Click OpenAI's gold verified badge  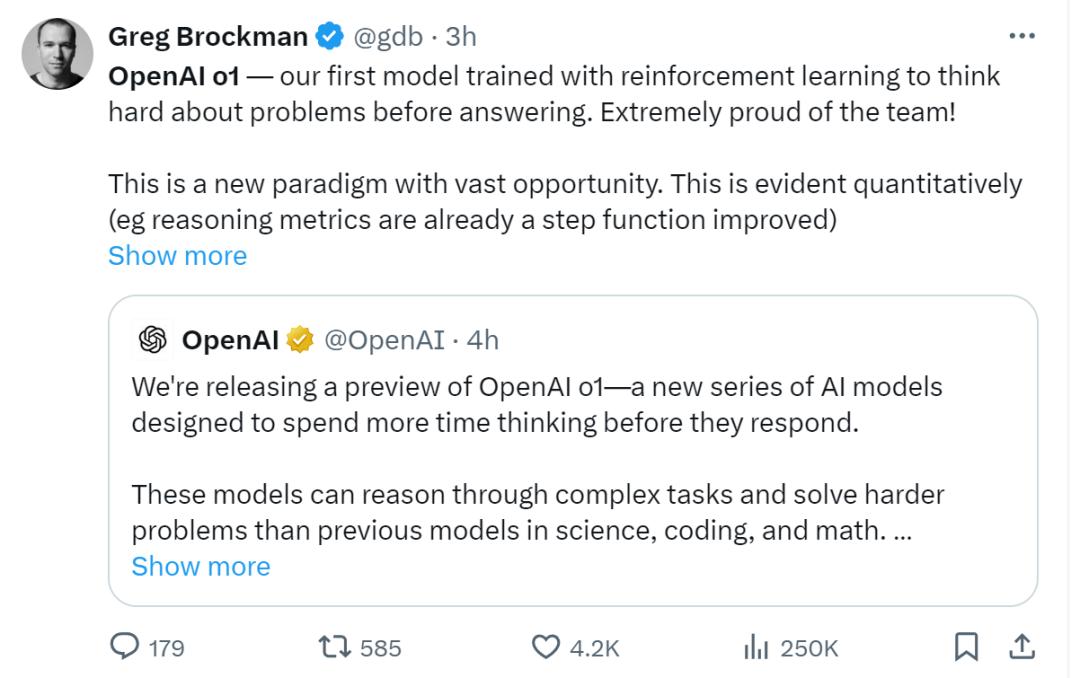pyautogui.click(x=299, y=341)
